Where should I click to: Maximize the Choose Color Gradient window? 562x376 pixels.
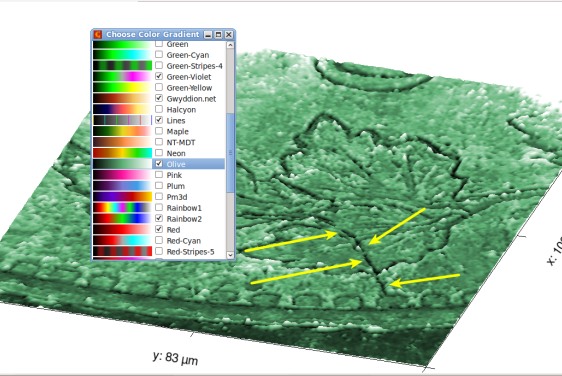218,35
